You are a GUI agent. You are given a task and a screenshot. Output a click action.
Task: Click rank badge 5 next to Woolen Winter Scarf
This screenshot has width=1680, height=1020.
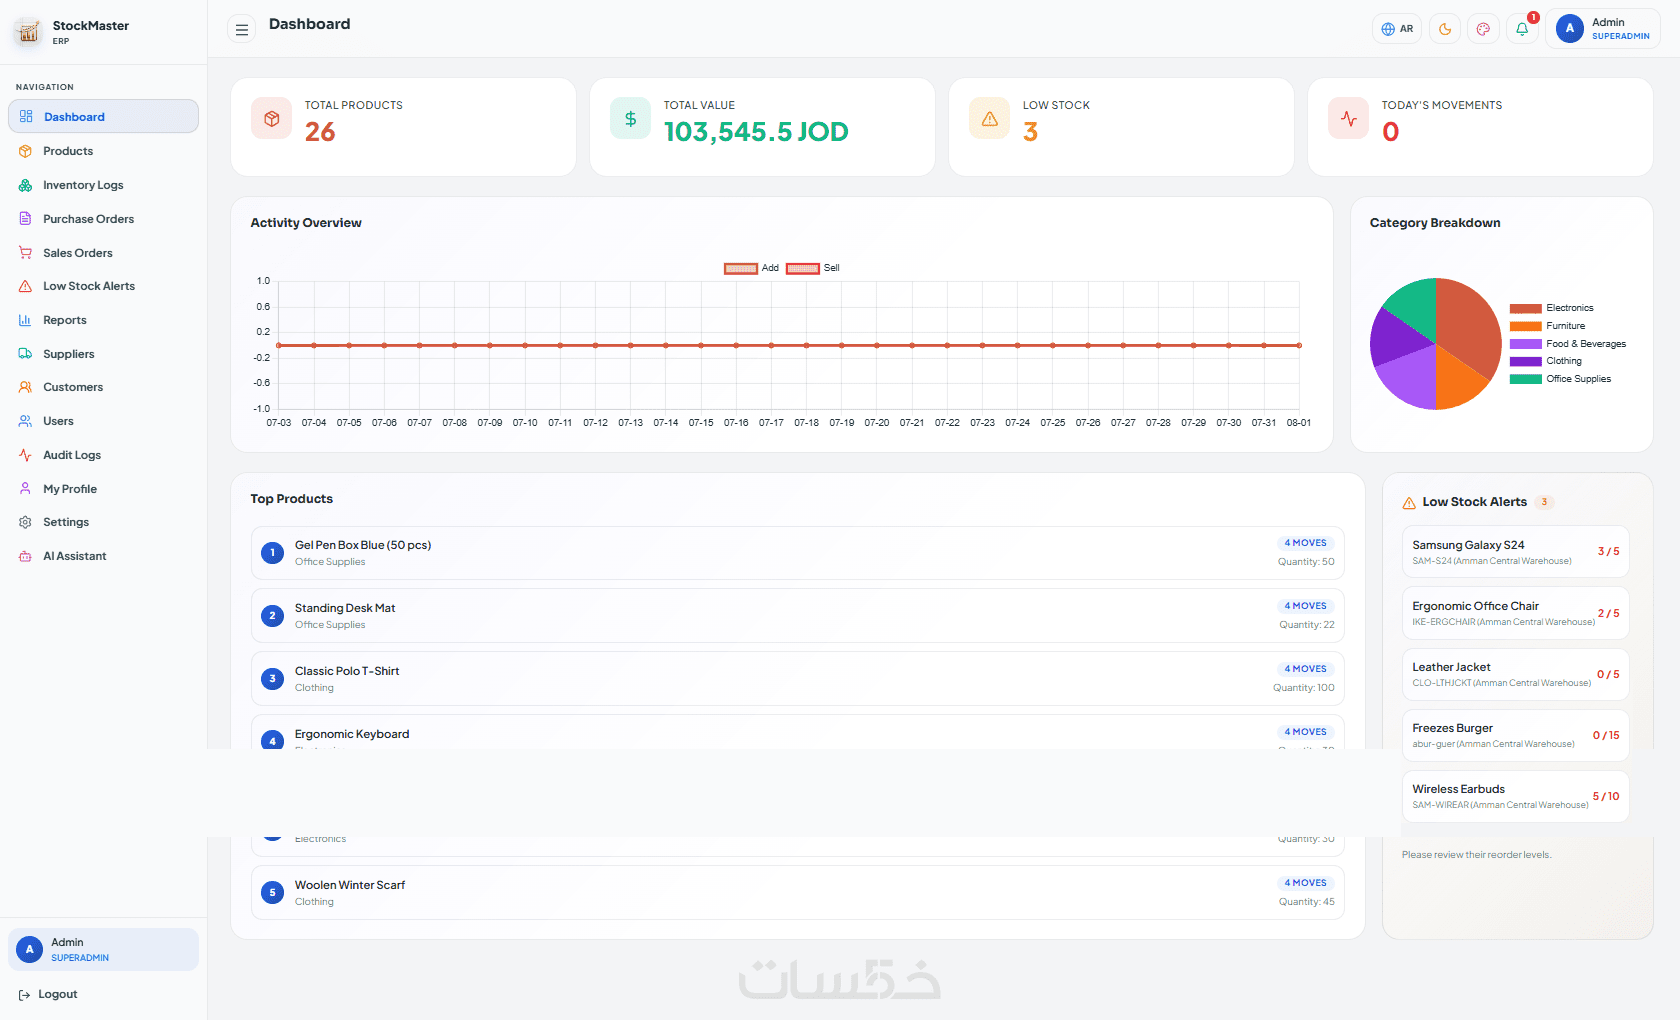(272, 892)
